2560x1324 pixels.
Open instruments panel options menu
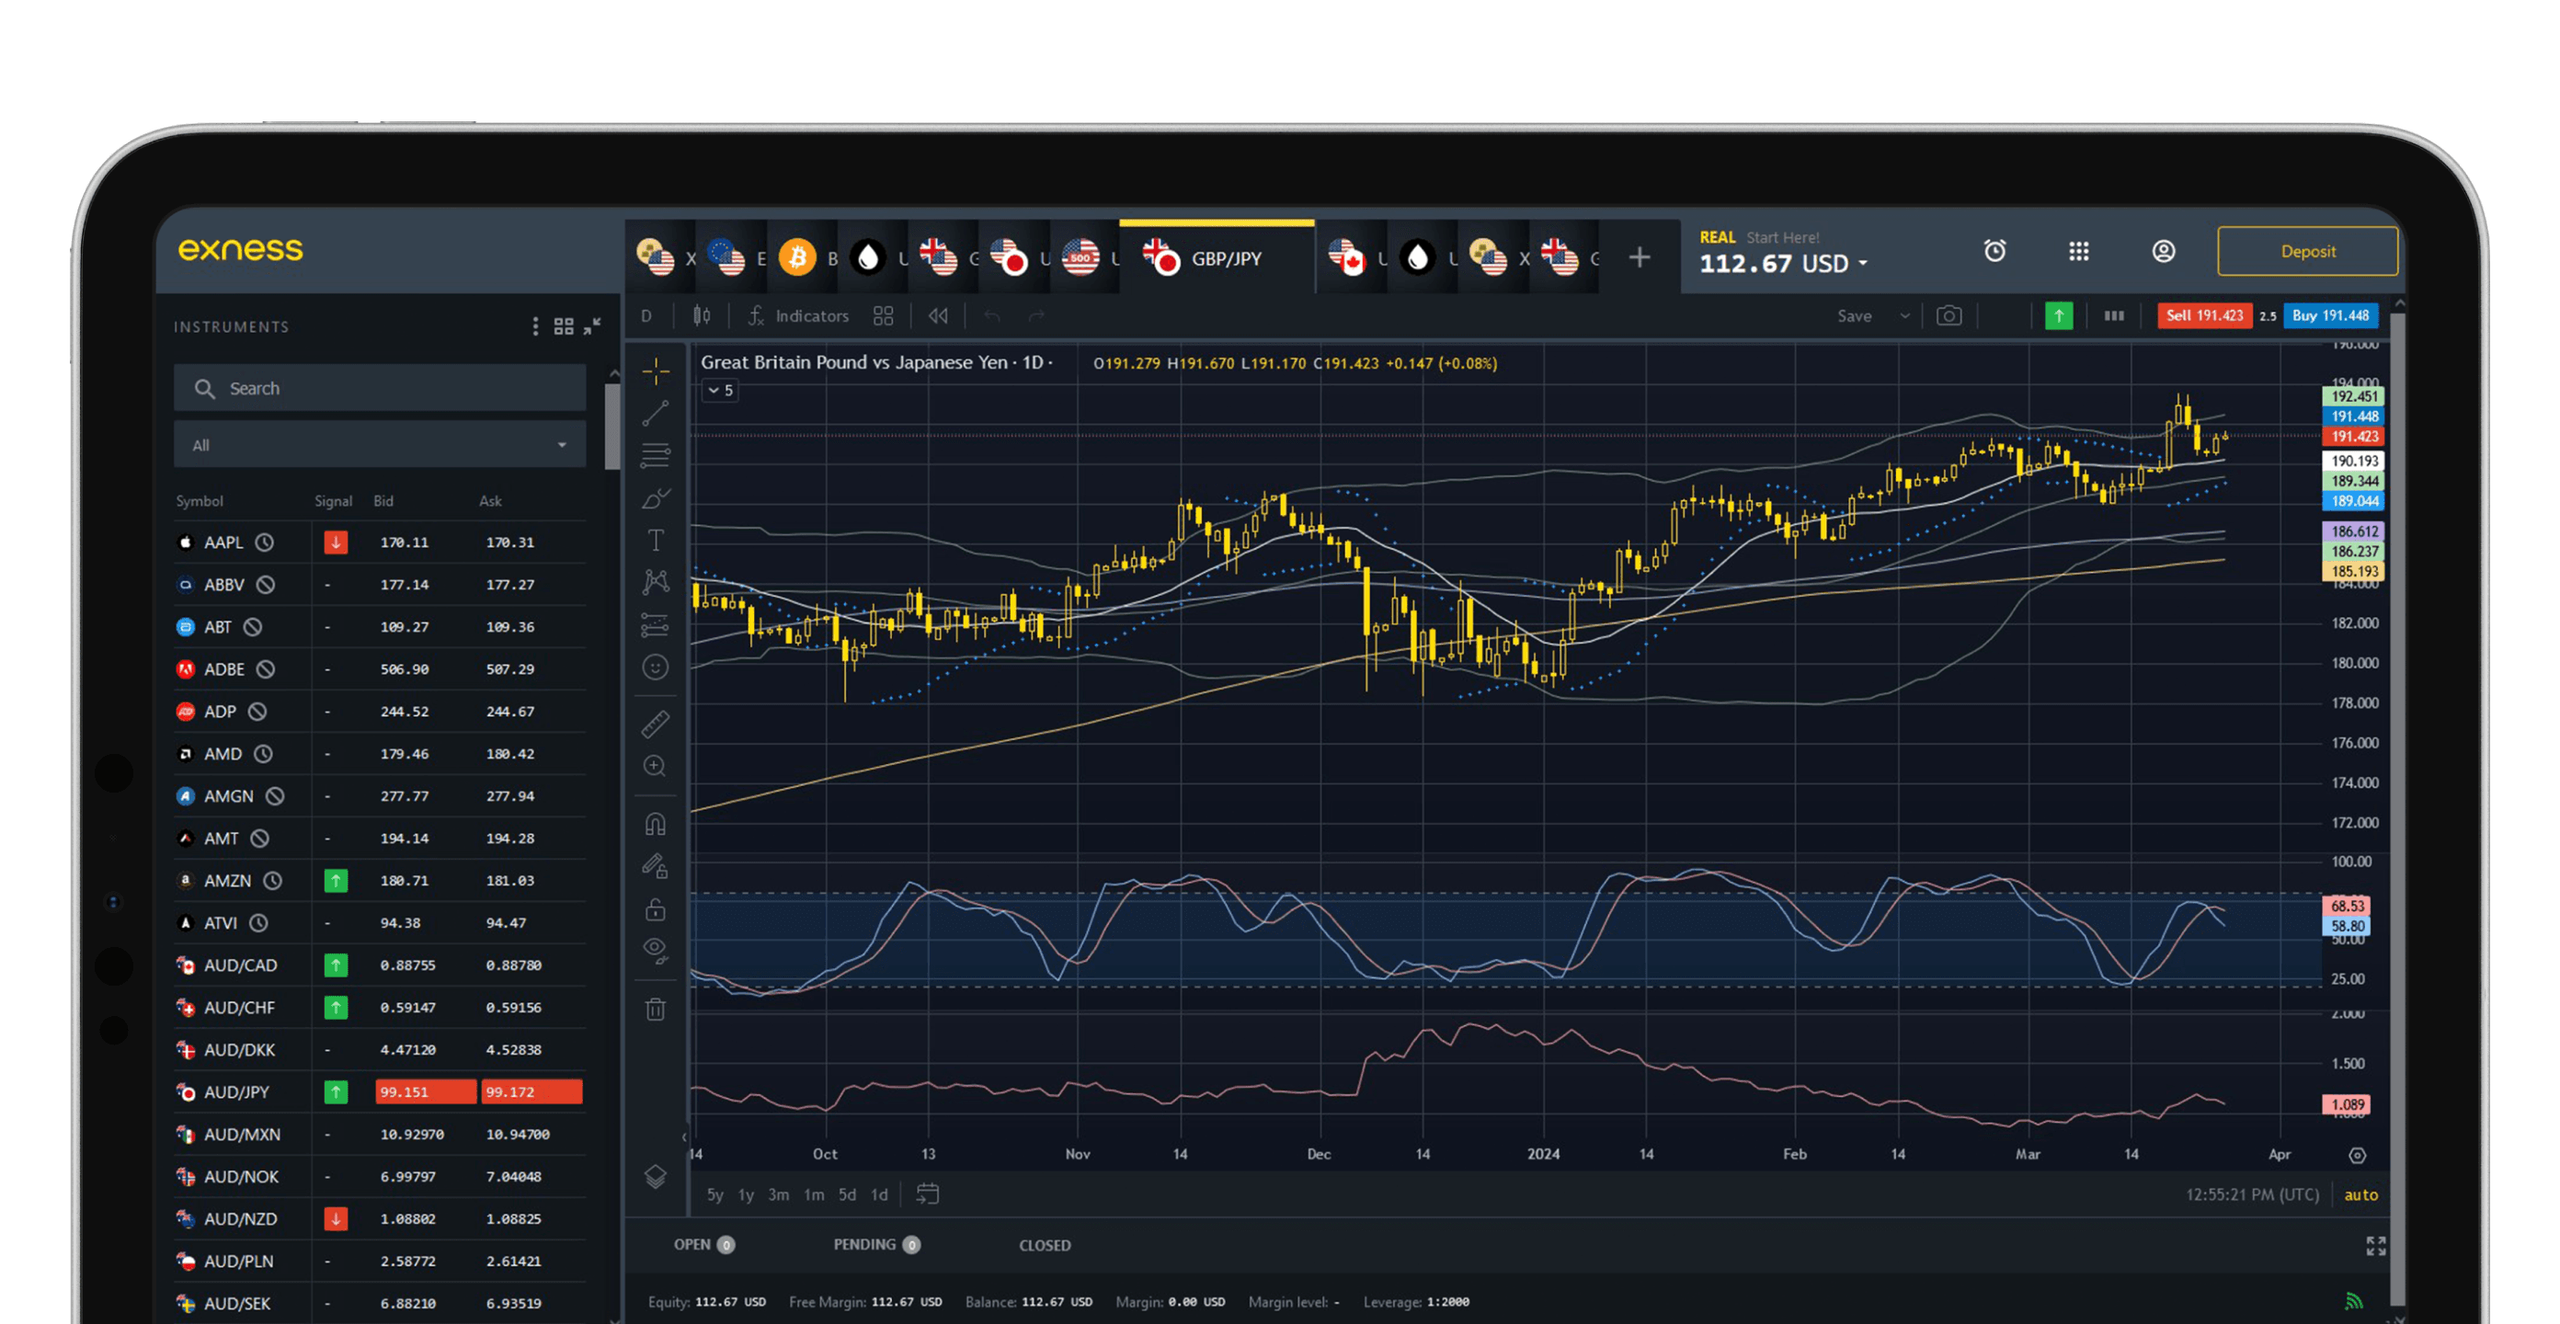535,327
